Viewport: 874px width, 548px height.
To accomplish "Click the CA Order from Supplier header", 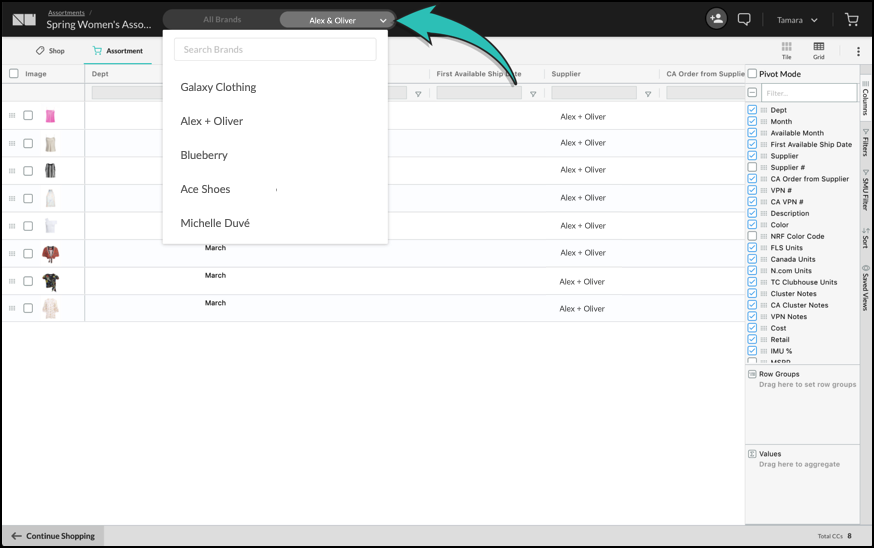I will tap(705, 74).
